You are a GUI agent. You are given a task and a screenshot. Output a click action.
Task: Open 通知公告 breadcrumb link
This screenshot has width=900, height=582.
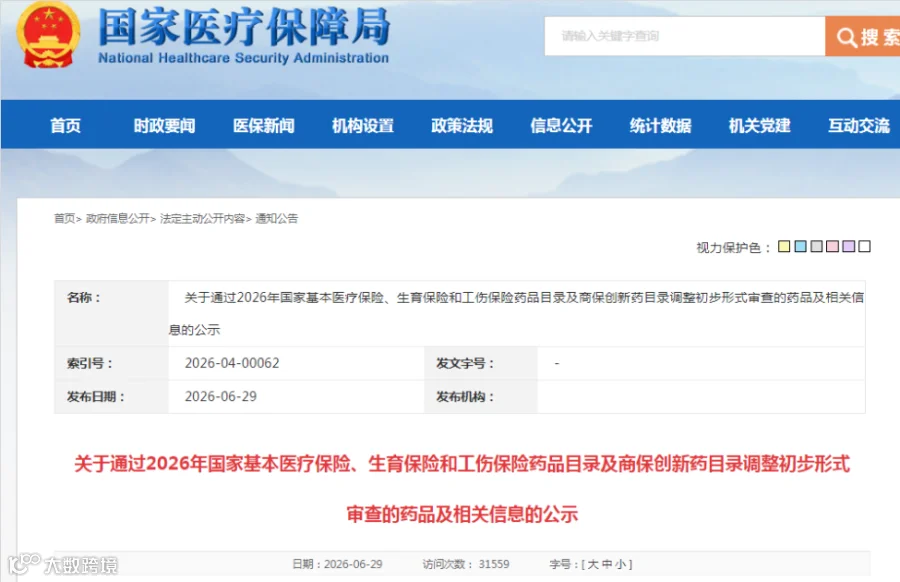pyautogui.click(x=277, y=218)
